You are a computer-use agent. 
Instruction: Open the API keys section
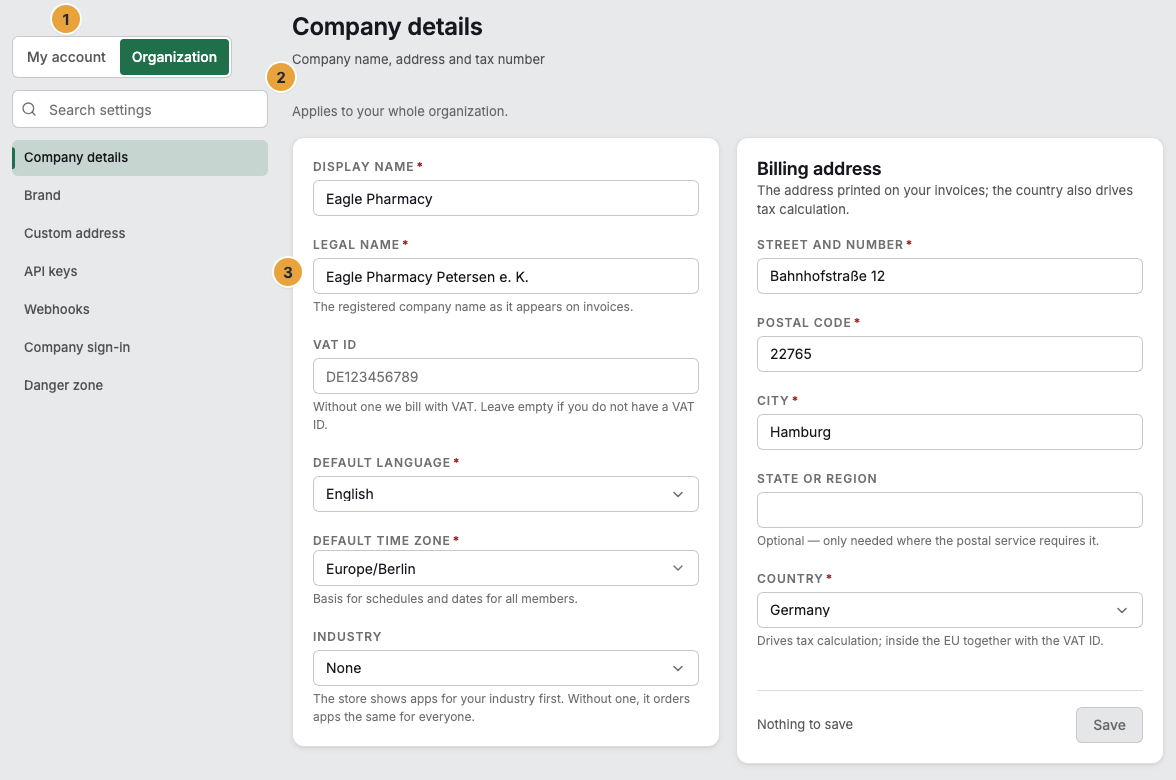click(x=140, y=272)
